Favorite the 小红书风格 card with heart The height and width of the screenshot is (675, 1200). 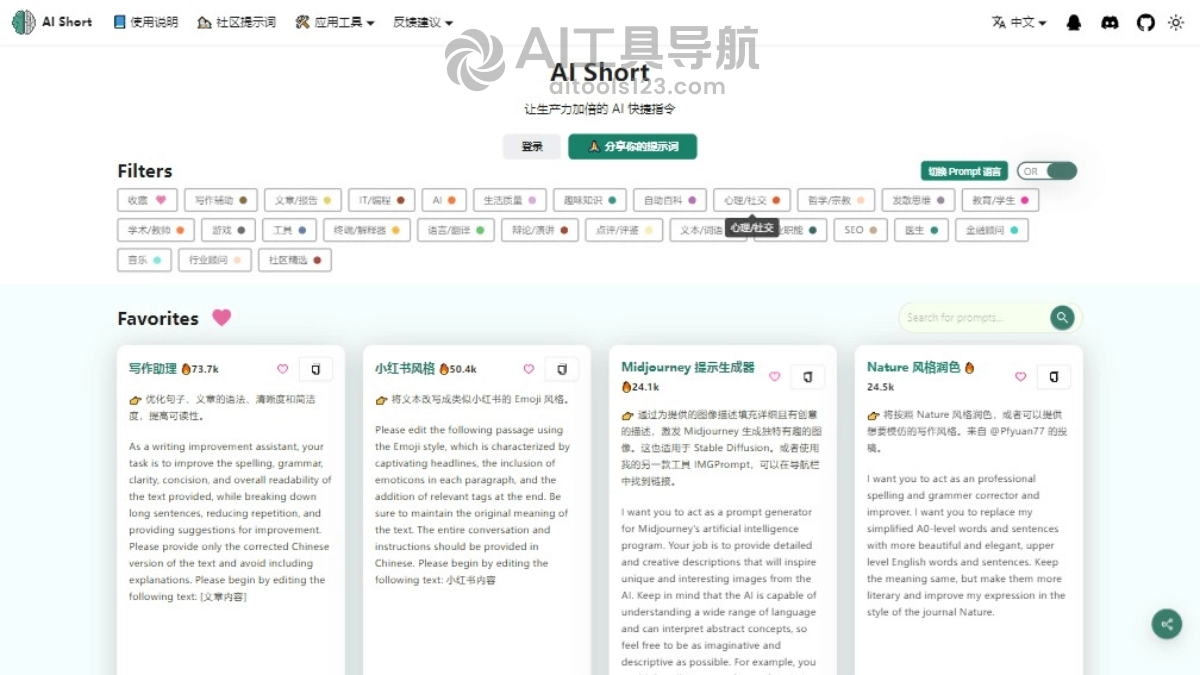528,369
